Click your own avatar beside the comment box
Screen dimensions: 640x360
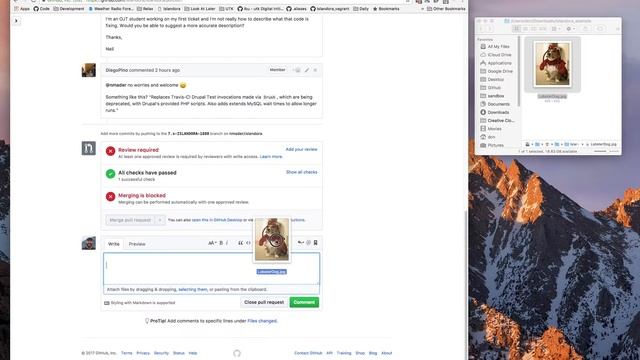point(89,243)
